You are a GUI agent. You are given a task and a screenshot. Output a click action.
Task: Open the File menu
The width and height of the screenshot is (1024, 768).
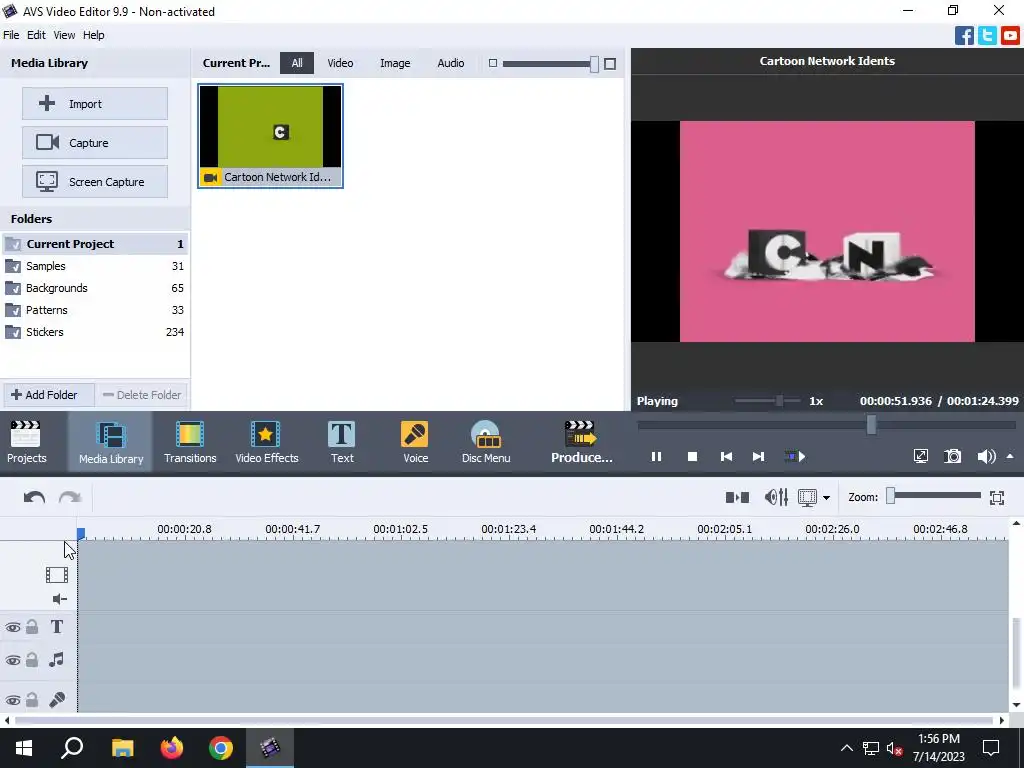click(x=11, y=35)
